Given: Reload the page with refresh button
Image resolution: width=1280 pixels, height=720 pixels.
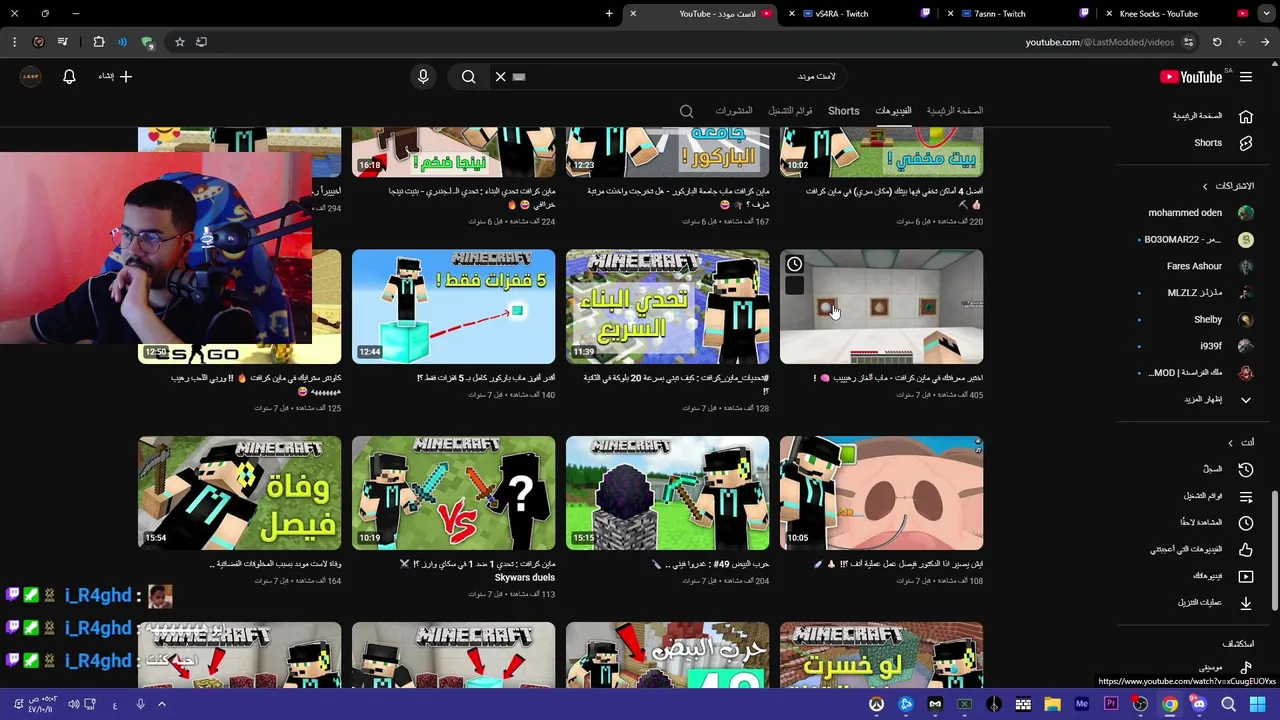Looking at the screenshot, I should coord(1217,42).
